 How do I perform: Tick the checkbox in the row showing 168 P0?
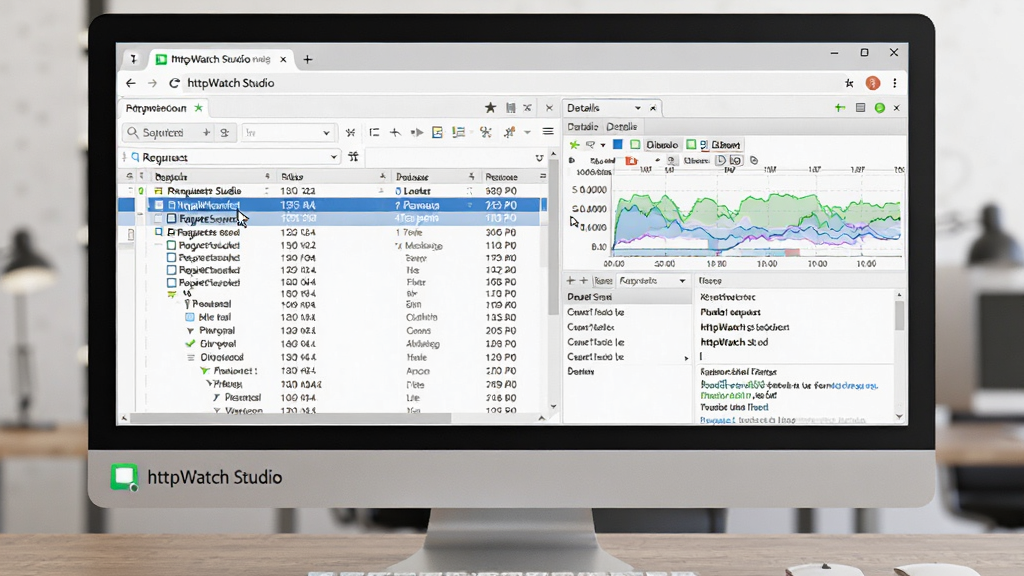pos(171,283)
